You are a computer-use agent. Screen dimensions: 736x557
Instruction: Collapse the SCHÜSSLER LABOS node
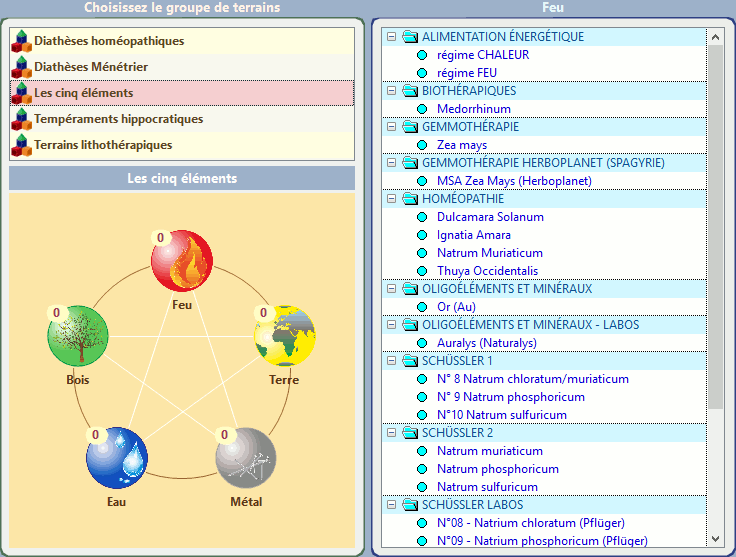pos(391,505)
